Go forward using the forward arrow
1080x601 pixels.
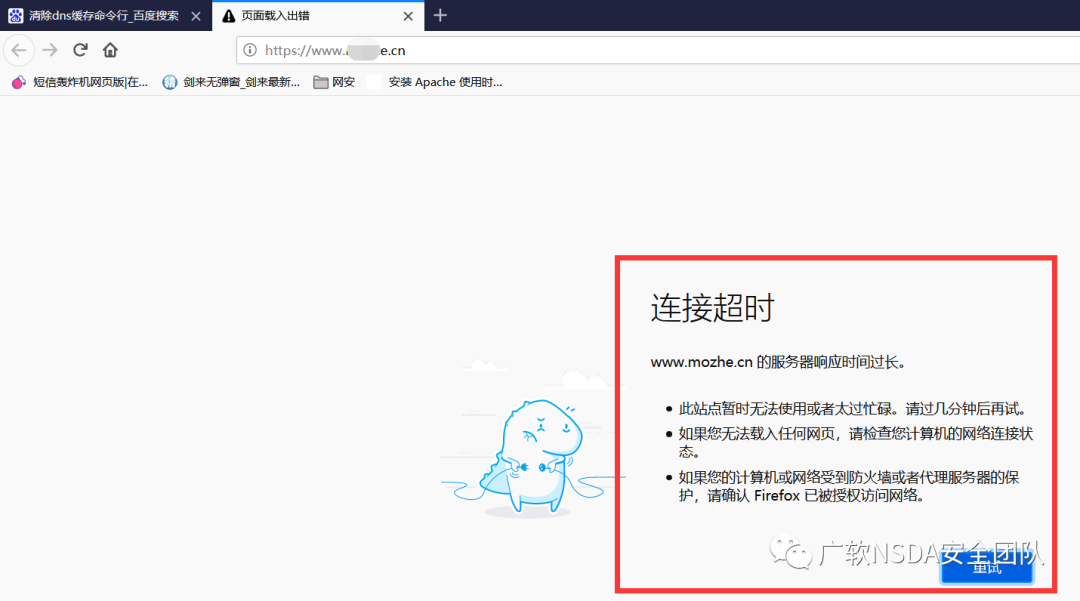(x=50, y=50)
